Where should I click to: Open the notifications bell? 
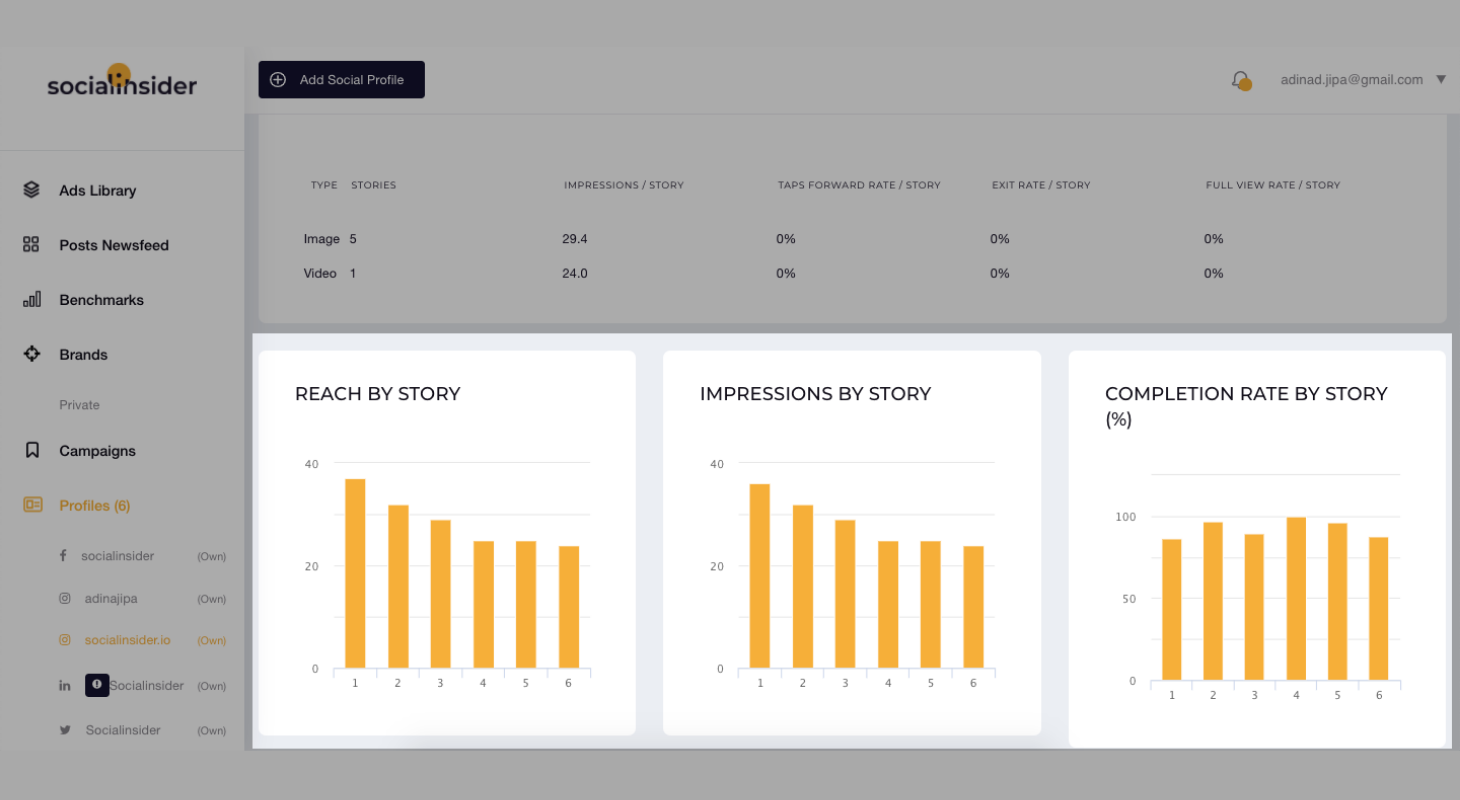pos(1240,80)
